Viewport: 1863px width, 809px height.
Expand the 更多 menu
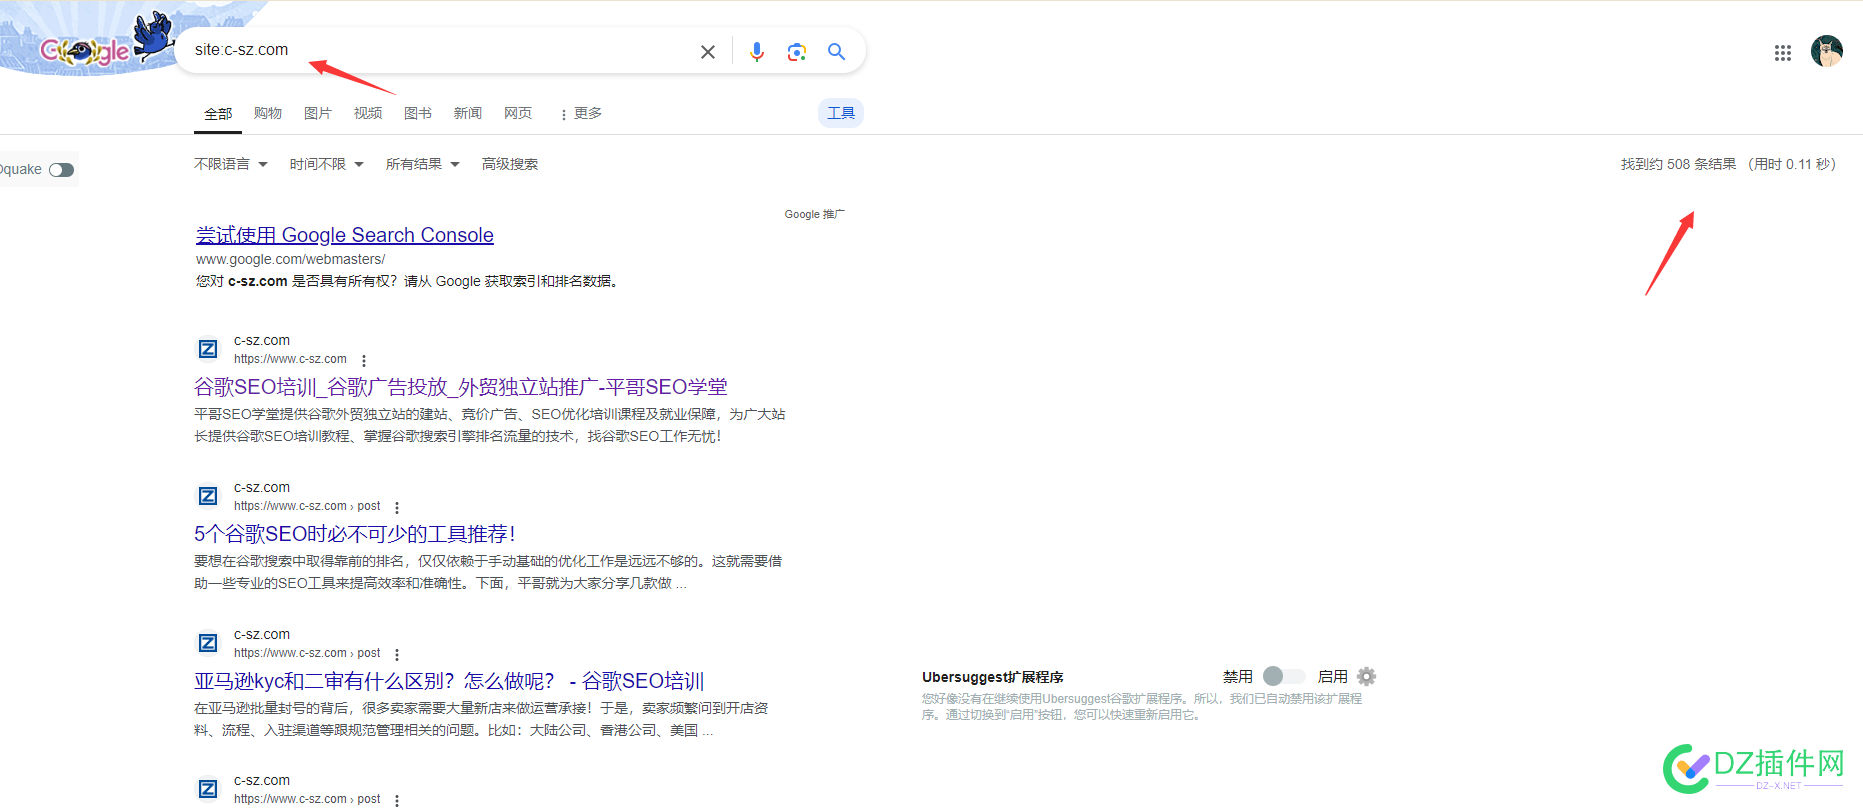tap(581, 114)
